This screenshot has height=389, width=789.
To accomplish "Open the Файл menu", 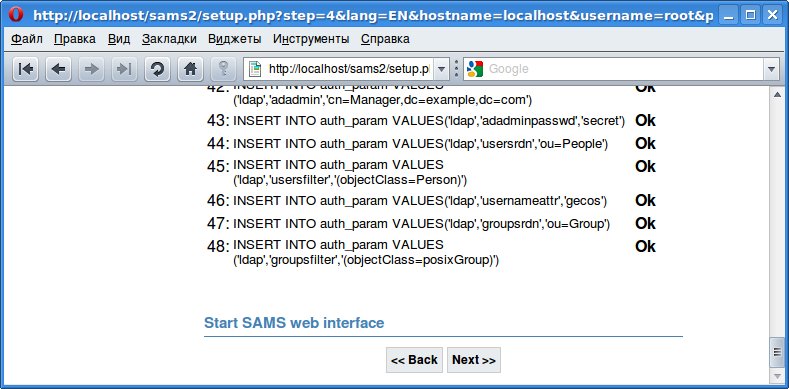I will [27, 39].
